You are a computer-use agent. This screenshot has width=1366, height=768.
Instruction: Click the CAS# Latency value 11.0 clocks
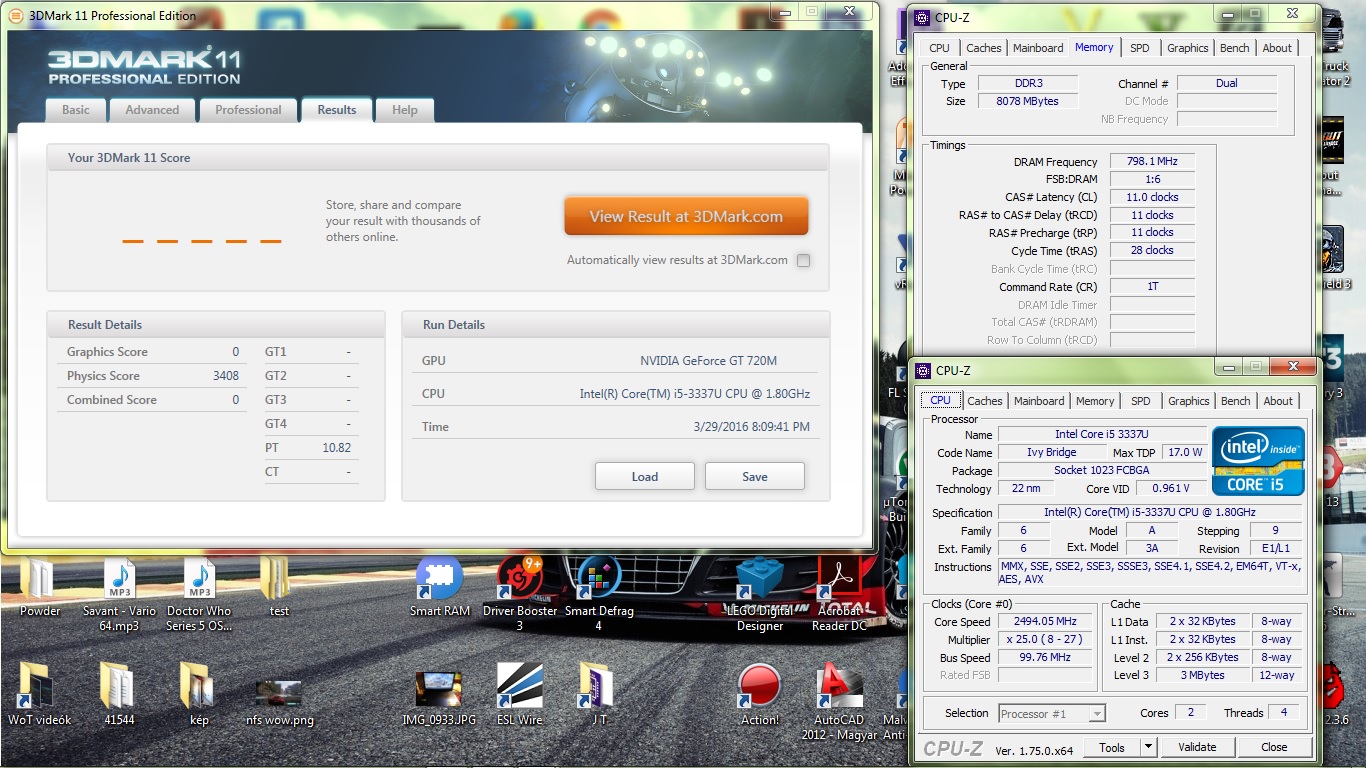tap(1152, 197)
